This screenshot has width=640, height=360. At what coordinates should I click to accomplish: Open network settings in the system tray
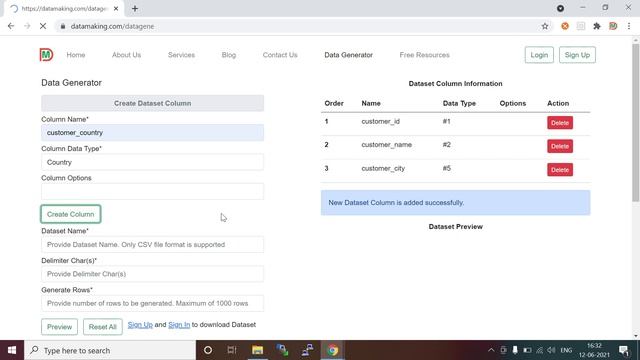point(540,350)
